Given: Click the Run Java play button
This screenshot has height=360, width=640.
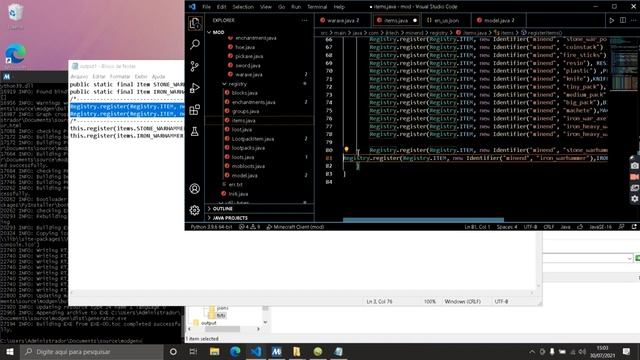Looking at the screenshot, I should click(x=611, y=20).
